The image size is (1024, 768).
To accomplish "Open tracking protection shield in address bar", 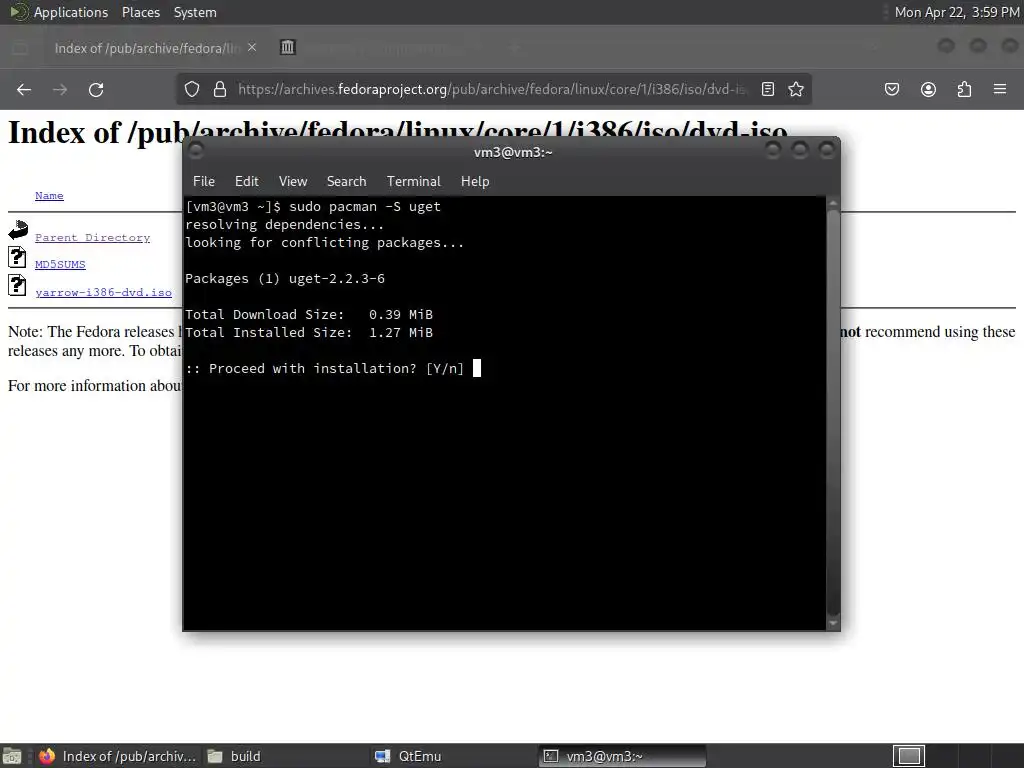I will 191,89.
